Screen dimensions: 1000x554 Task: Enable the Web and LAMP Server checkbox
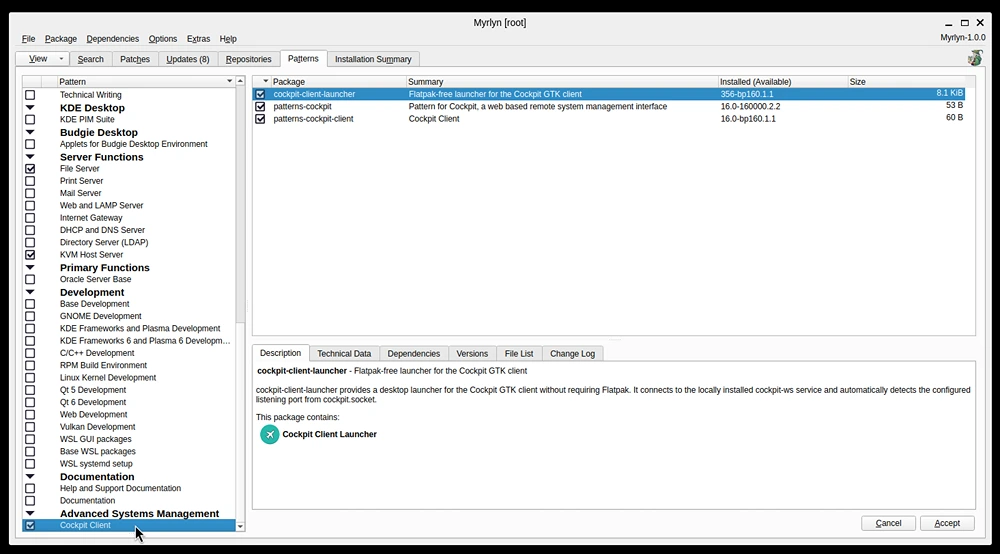coord(30,205)
